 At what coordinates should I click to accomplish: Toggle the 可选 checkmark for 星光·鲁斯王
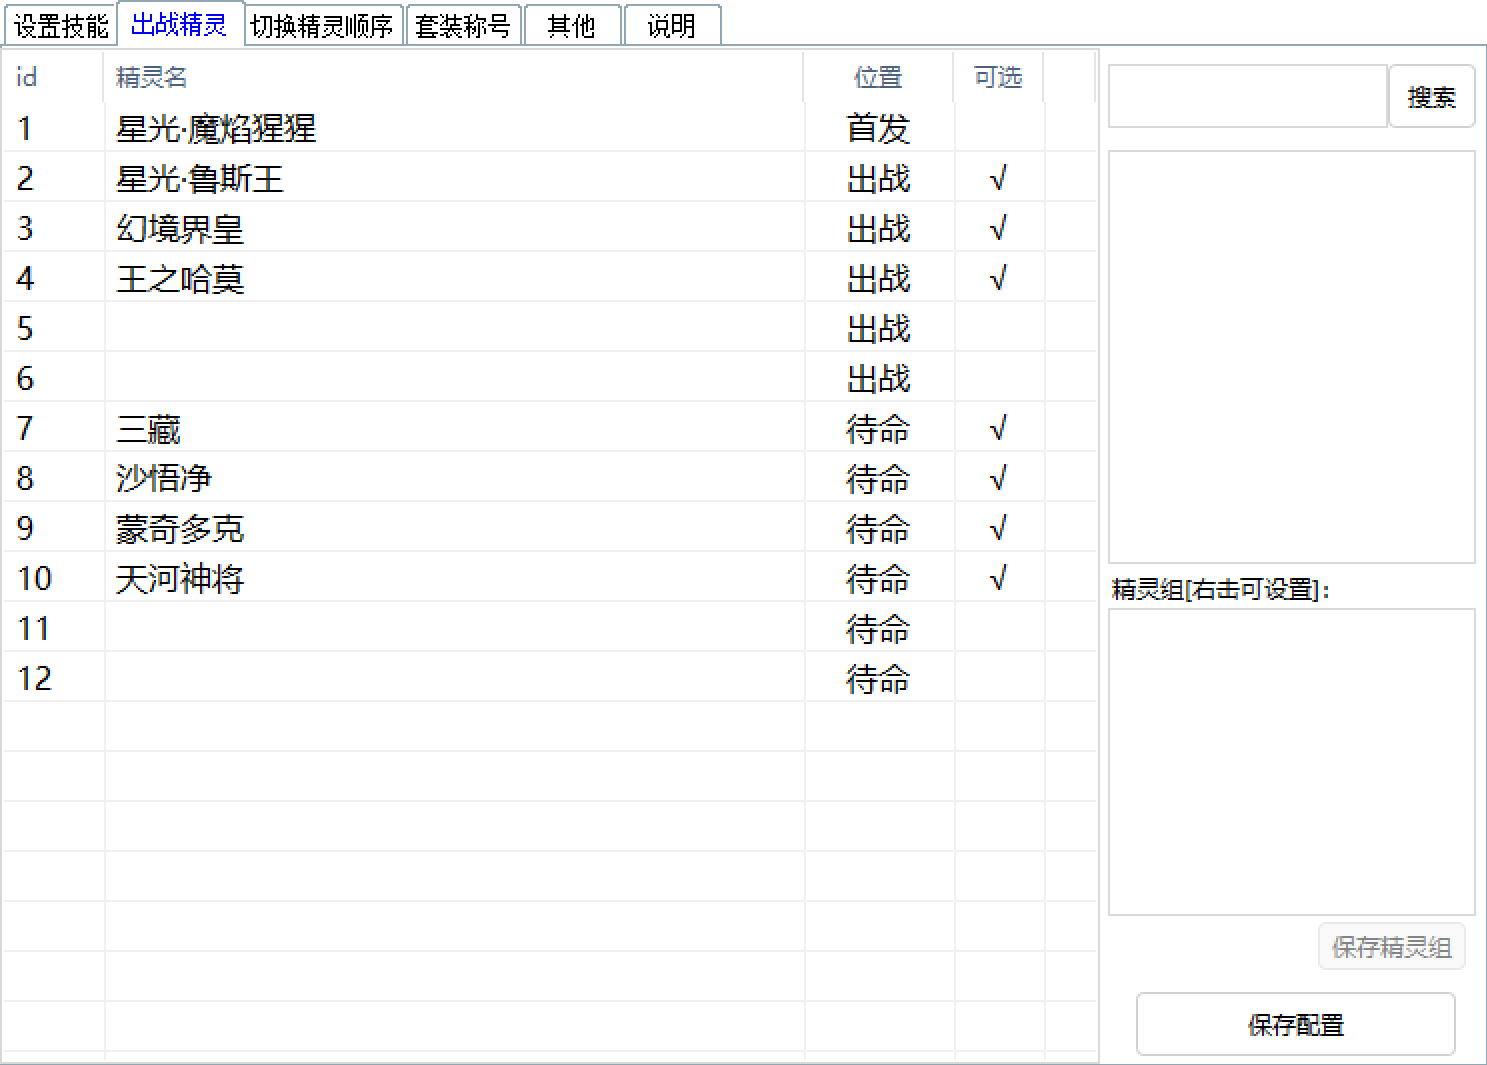[x=998, y=178]
